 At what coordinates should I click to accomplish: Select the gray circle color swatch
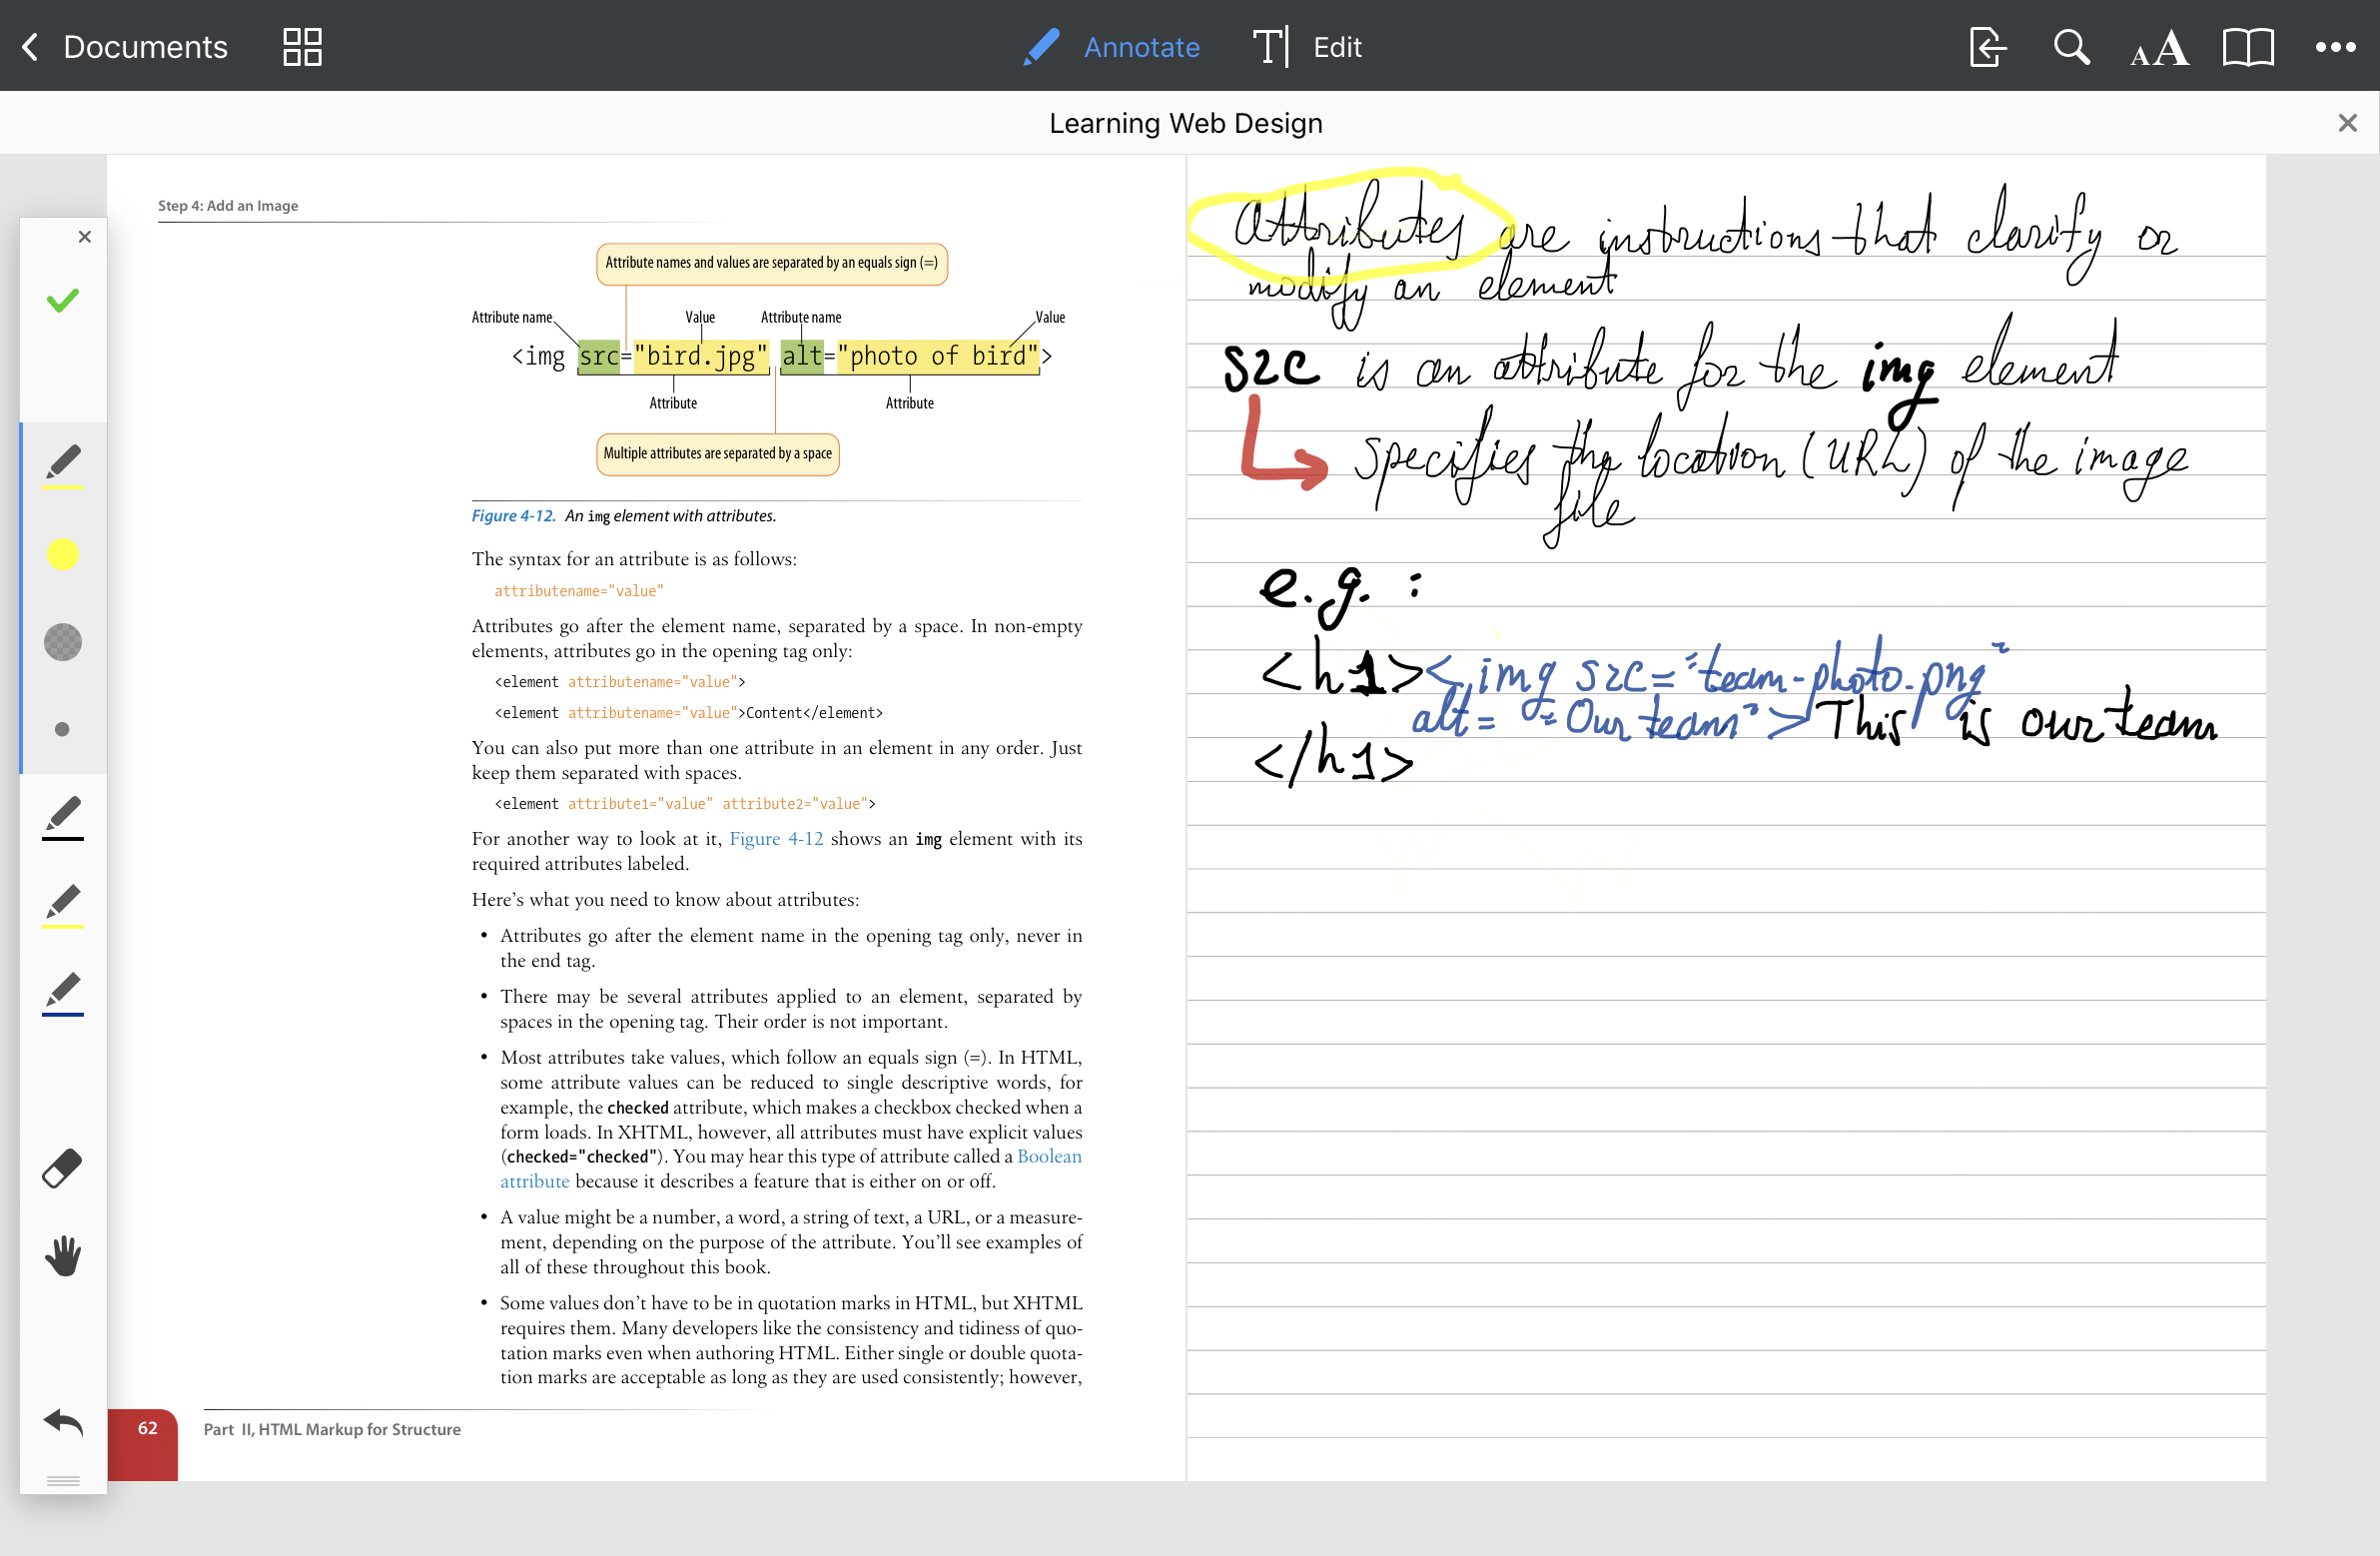63,641
